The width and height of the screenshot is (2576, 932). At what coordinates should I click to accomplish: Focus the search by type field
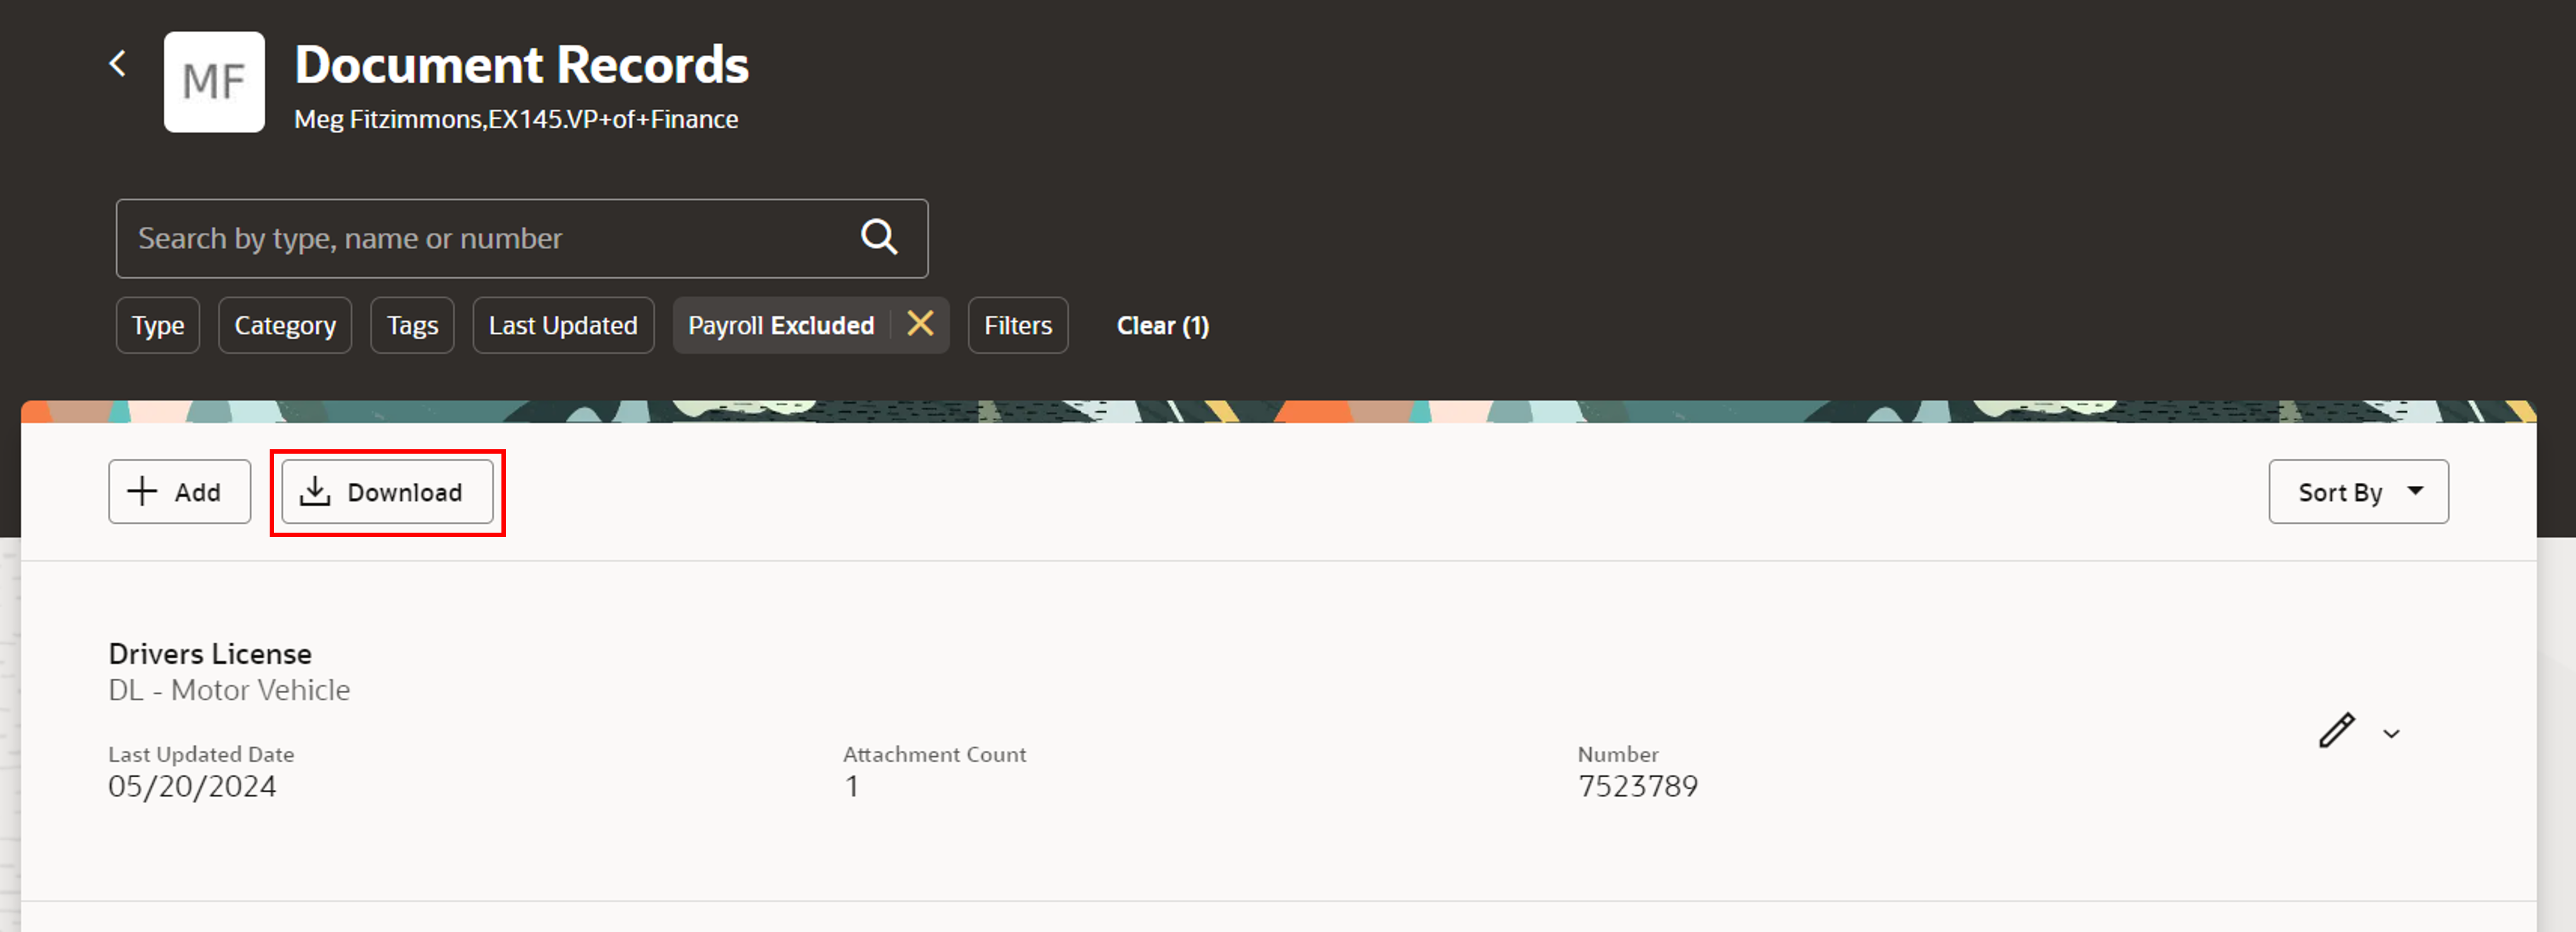point(480,239)
